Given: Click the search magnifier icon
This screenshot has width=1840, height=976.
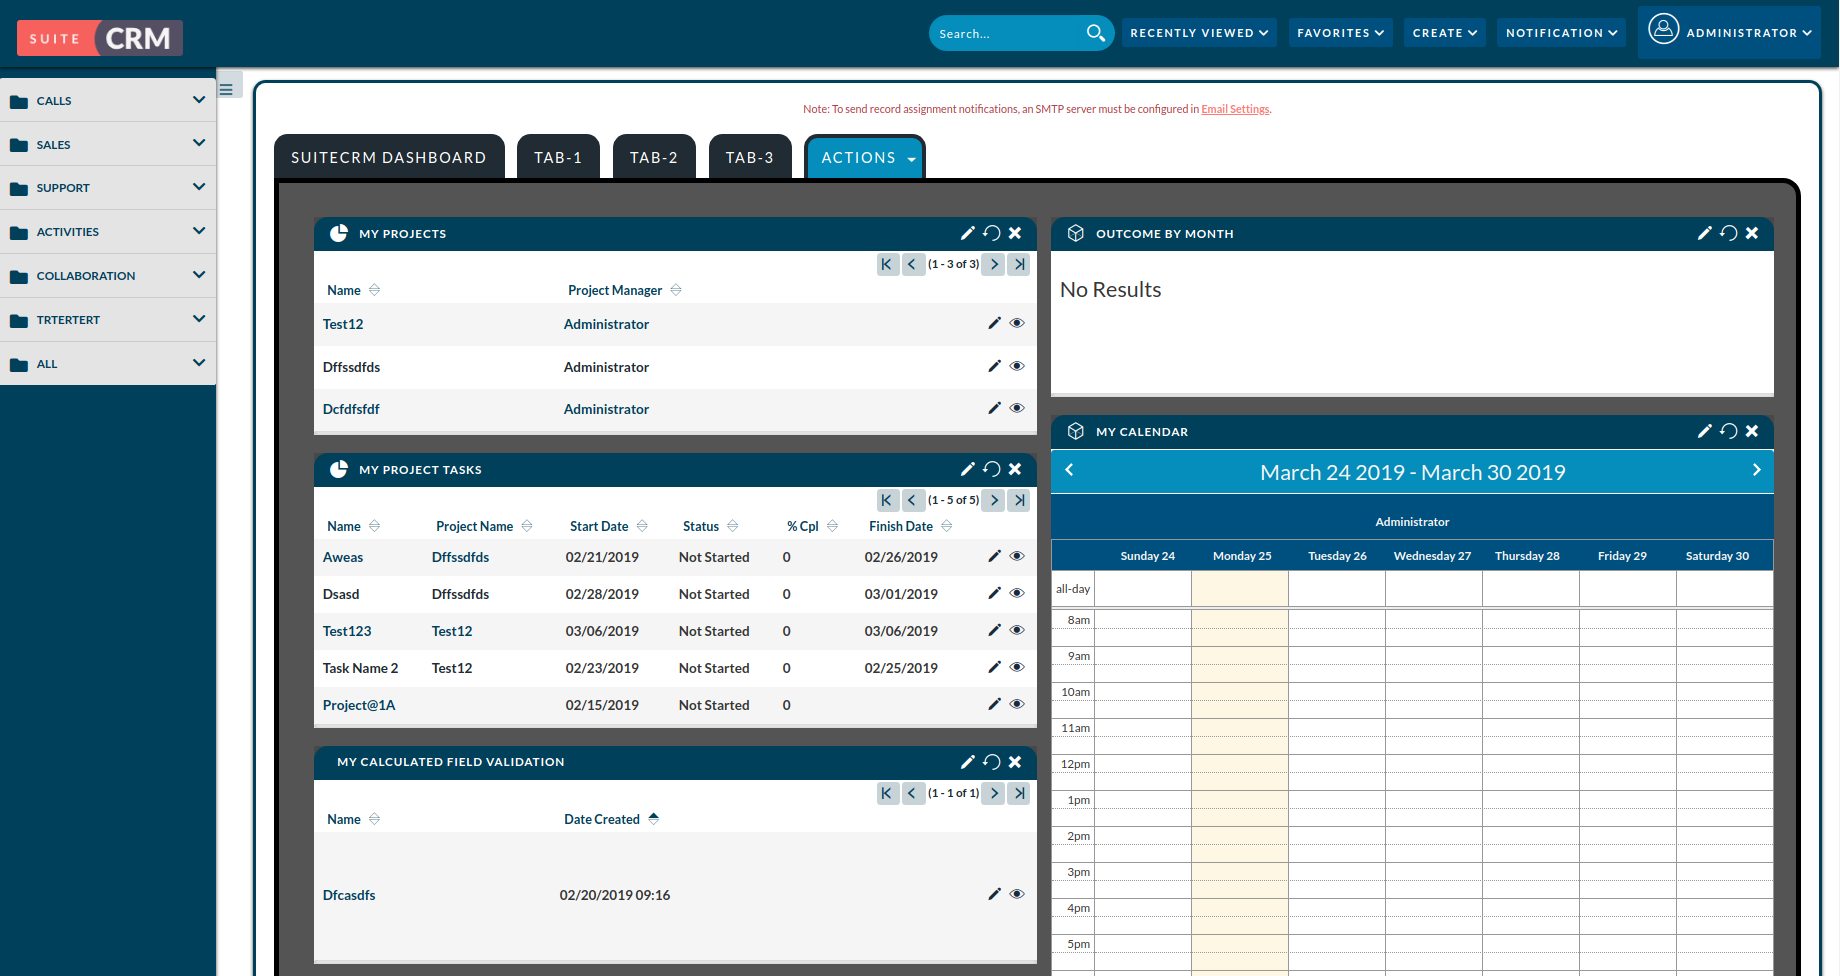Looking at the screenshot, I should pos(1095,32).
